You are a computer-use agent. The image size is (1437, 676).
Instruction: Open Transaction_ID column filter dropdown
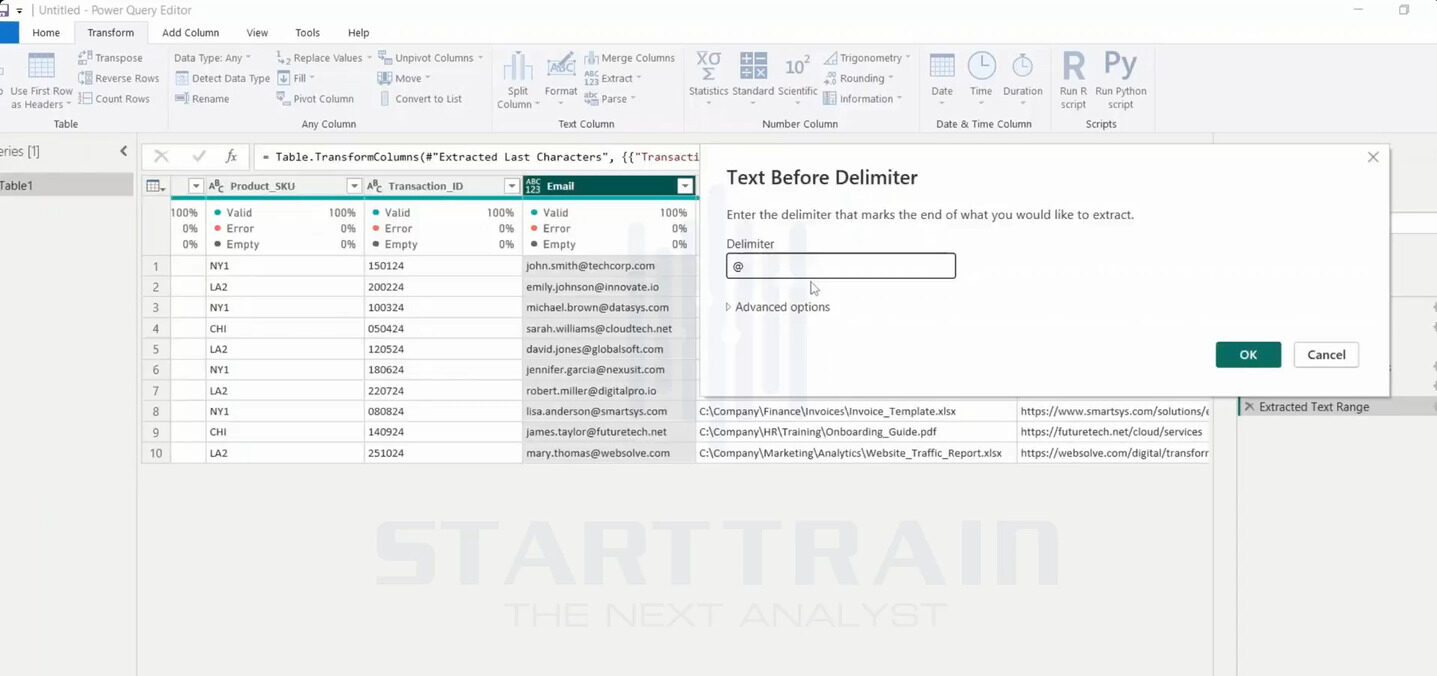pos(511,186)
